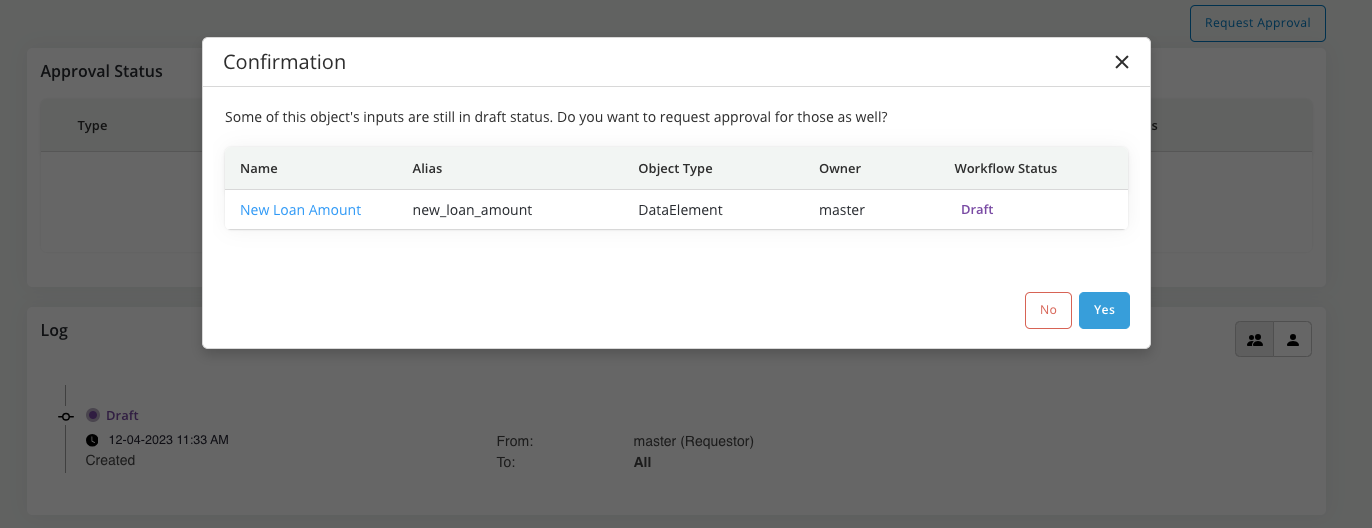Click the Alias column header
The width and height of the screenshot is (1372, 528).
427,168
